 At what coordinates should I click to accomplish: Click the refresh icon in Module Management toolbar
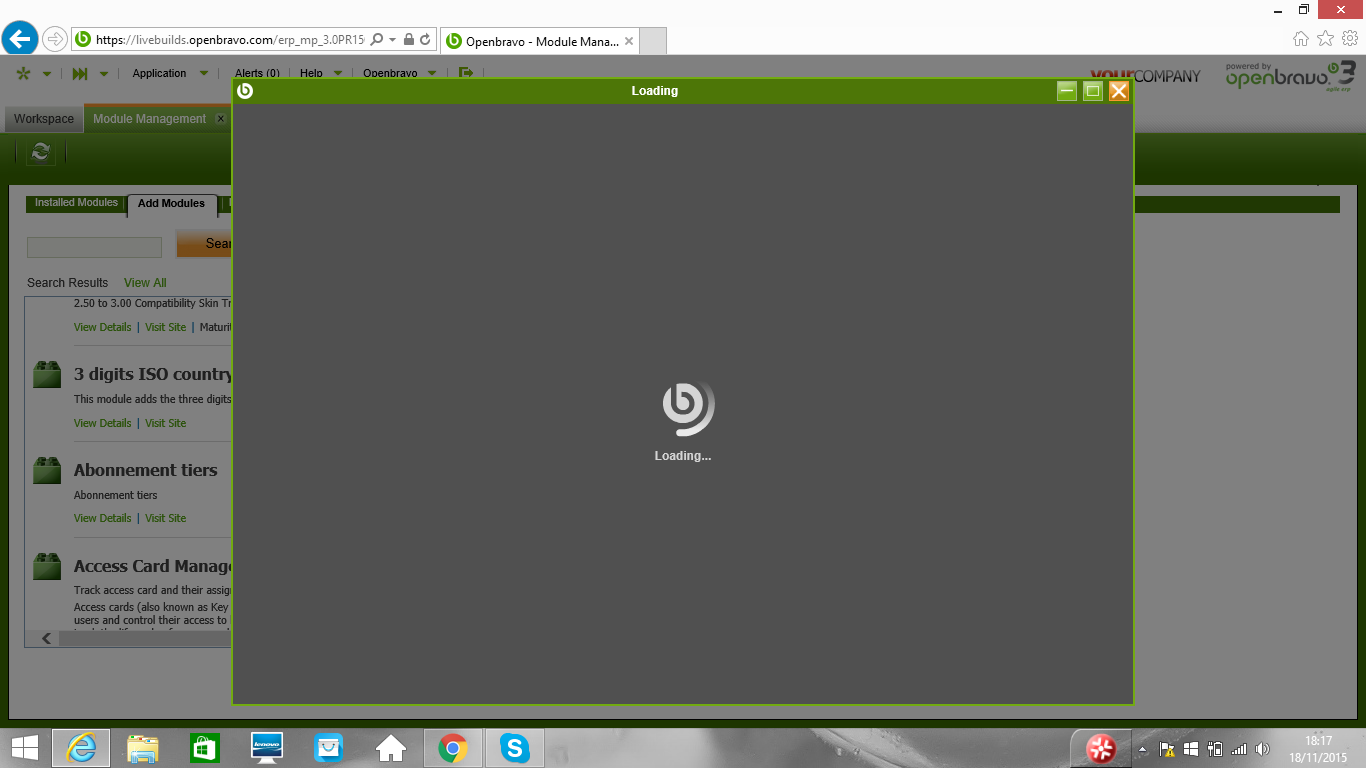coord(40,153)
